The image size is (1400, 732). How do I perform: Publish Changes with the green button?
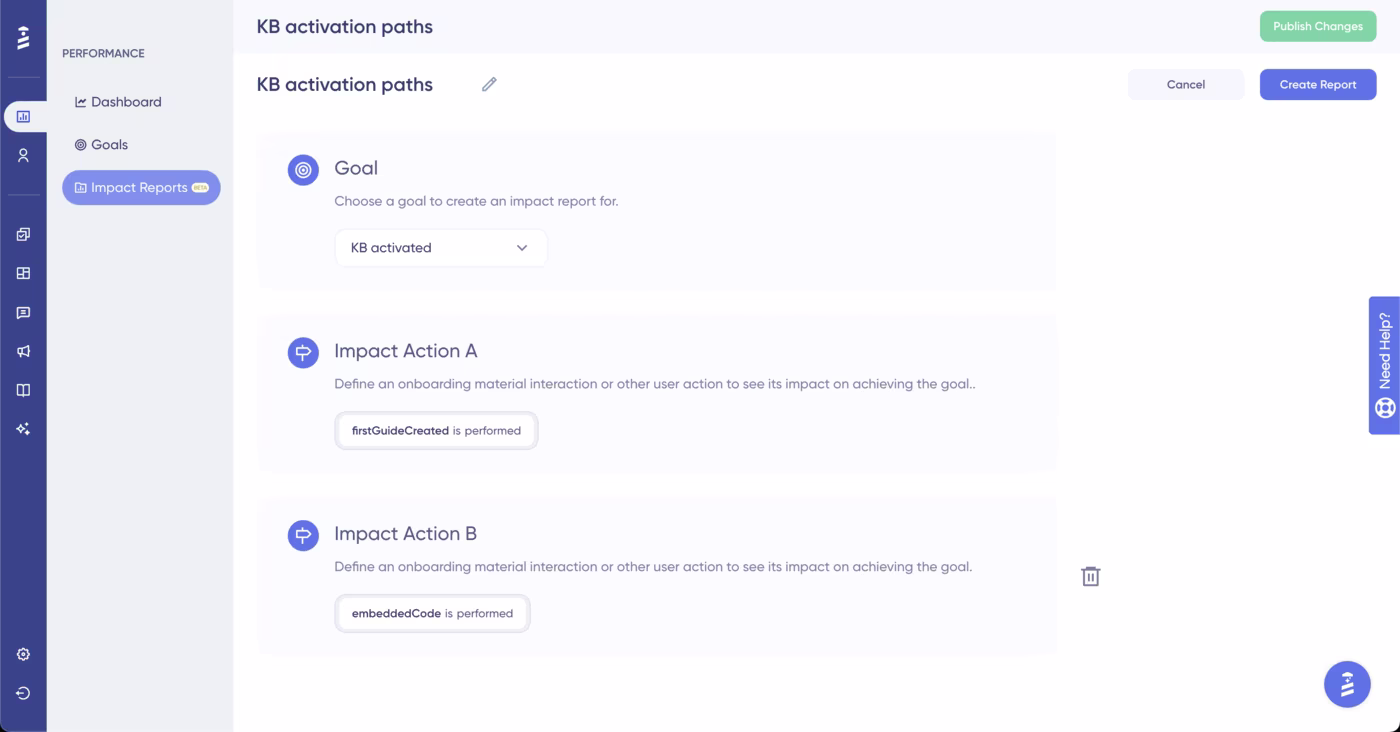pos(1317,26)
